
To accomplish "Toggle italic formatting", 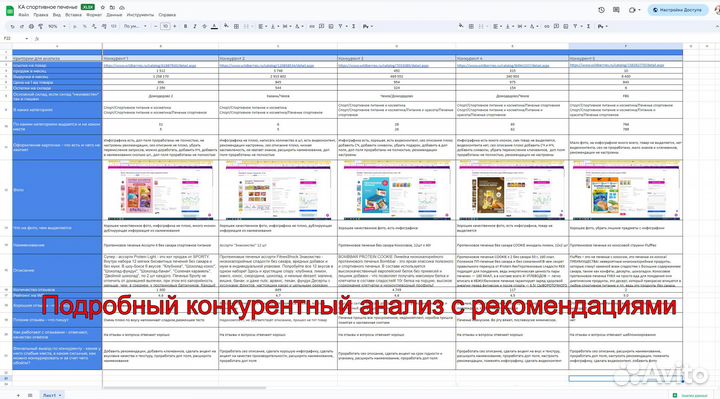I will tap(195, 27).
